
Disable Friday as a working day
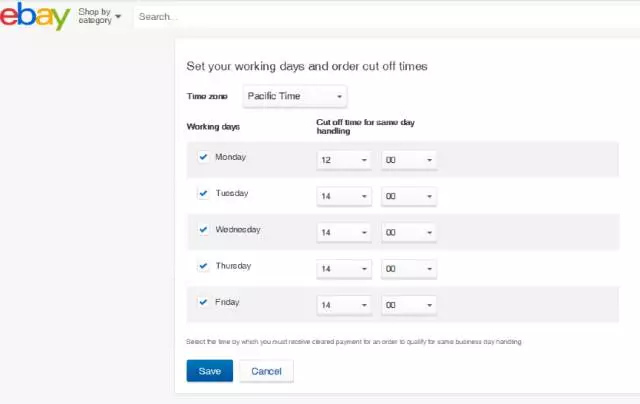coord(204,302)
